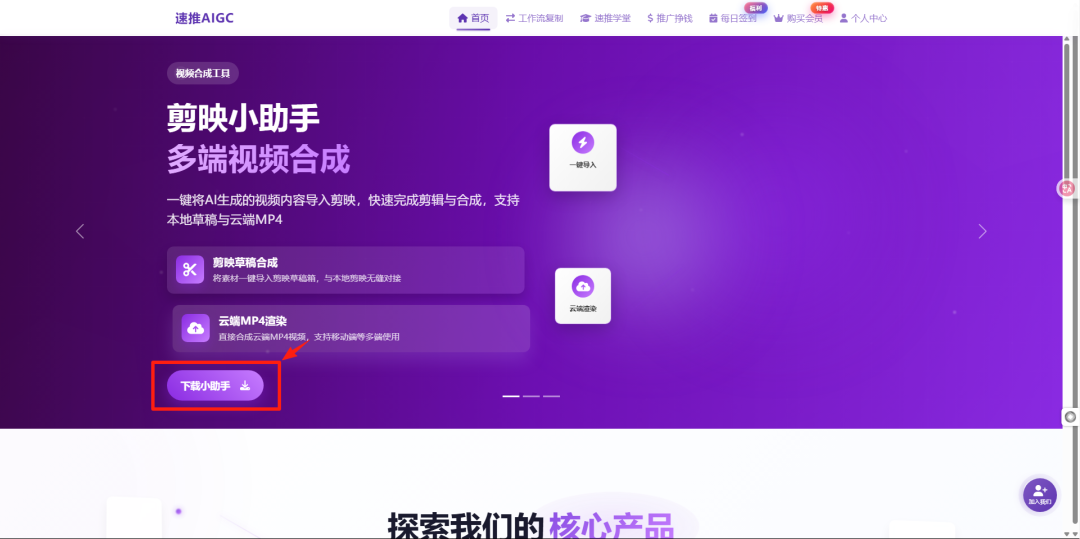This screenshot has height=539, width=1080.
Task: Click the 探索我们的核心产品 heading
Action: tap(530, 526)
